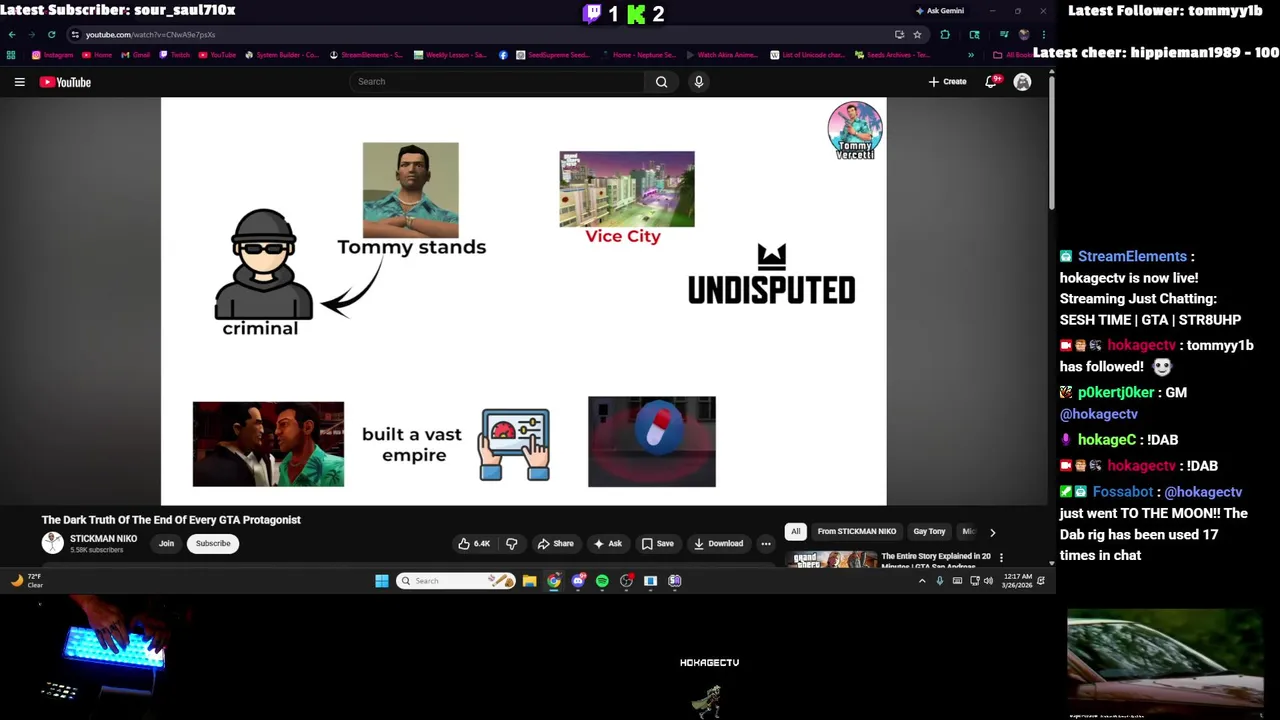Screen dimensions: 1280x720
Task: Go back with browser back arrow
Action: click(12, 35)
